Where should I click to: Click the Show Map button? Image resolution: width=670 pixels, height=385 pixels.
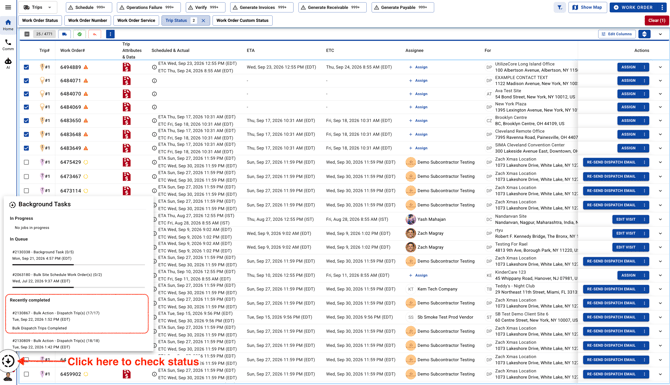588,7
